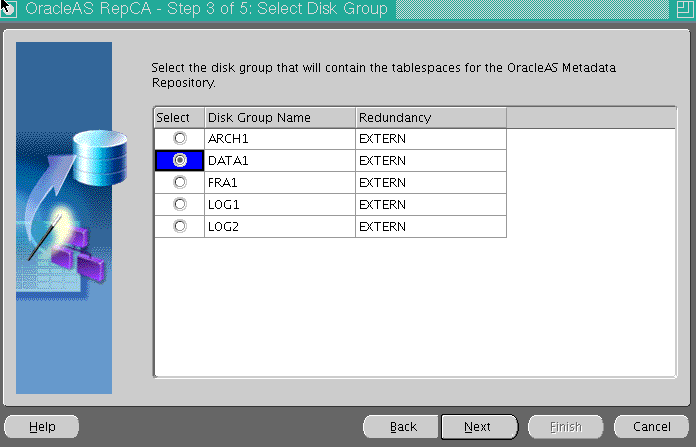This screenshot has width=696, height=447.
Task: Click the window menu icon in title bar
Action: (x=8, y=9)
